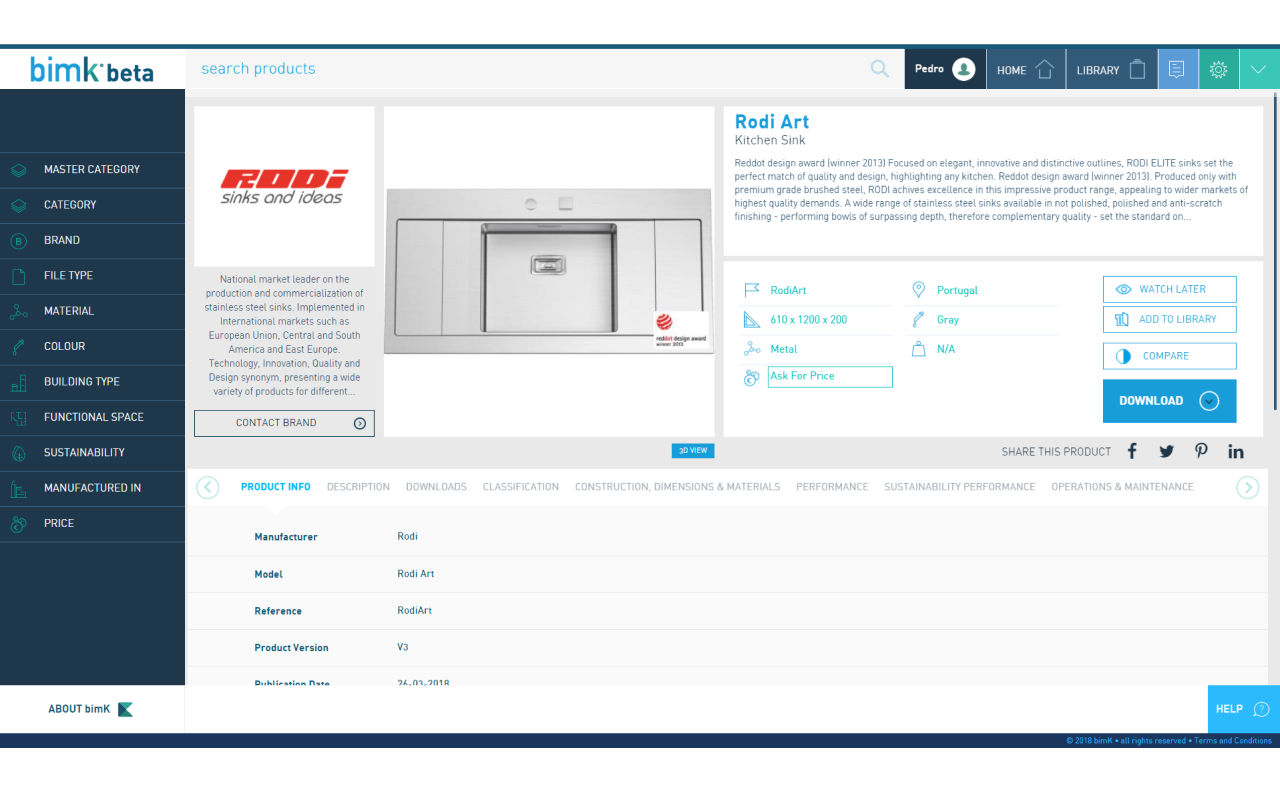Open Building Type filter
Screen dimensions: 1280x800
coord(92,382)
